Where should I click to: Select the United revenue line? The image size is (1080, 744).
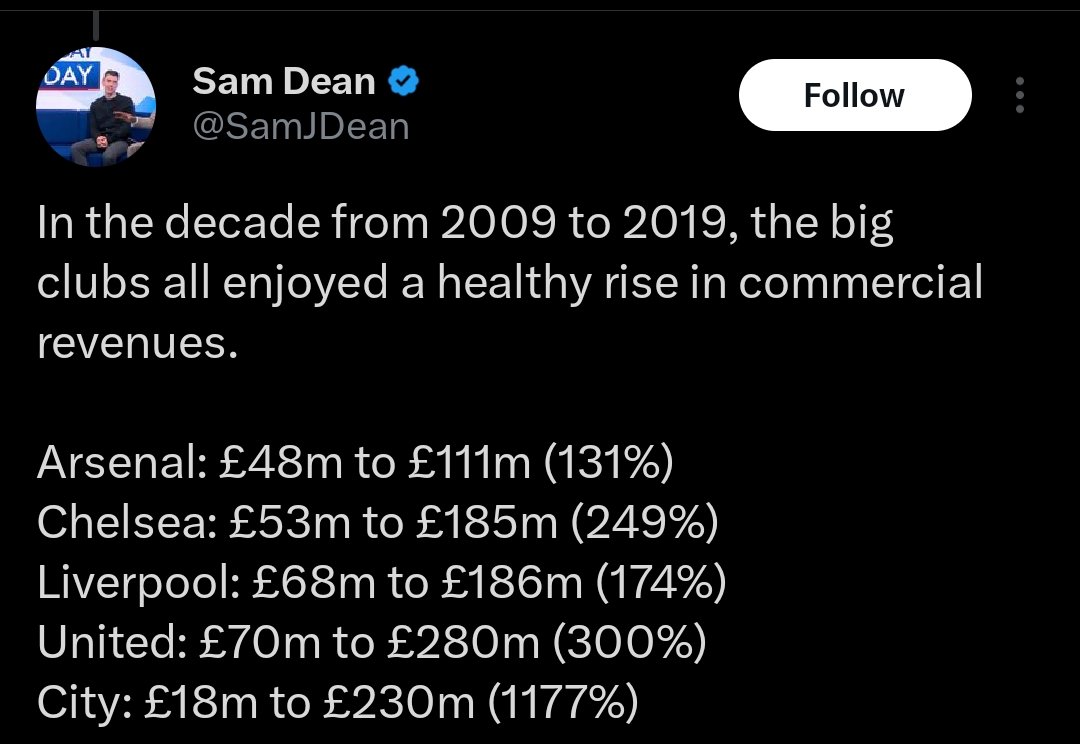(x=372, y=642)
